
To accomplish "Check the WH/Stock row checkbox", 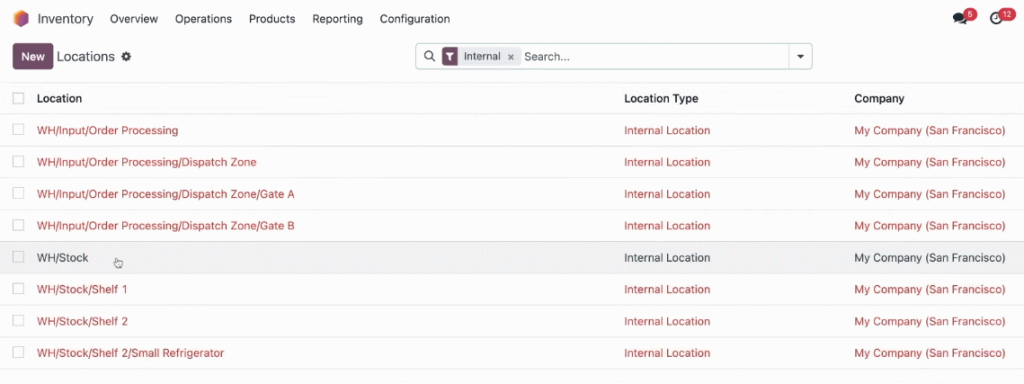I will 18,257.
